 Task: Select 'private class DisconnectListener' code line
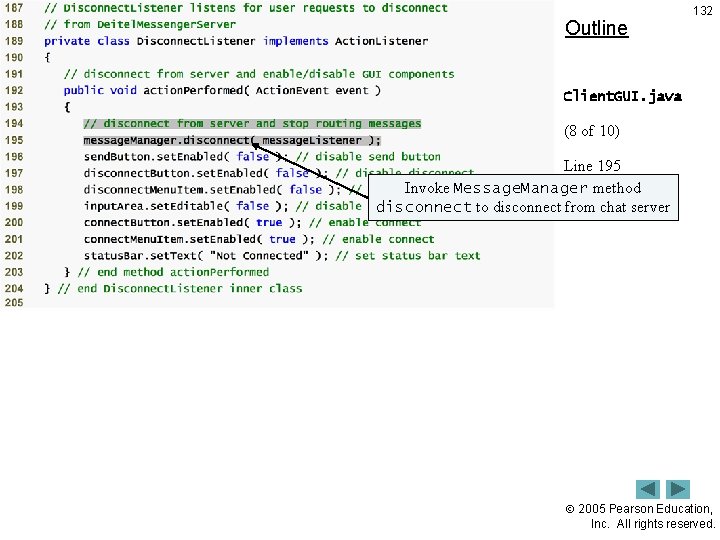point(236,41)
